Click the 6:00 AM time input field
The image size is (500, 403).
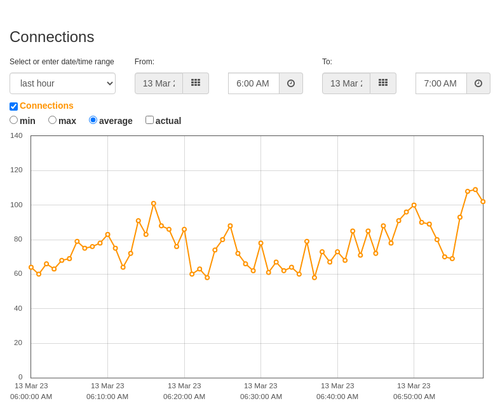[x=254, y=83]
